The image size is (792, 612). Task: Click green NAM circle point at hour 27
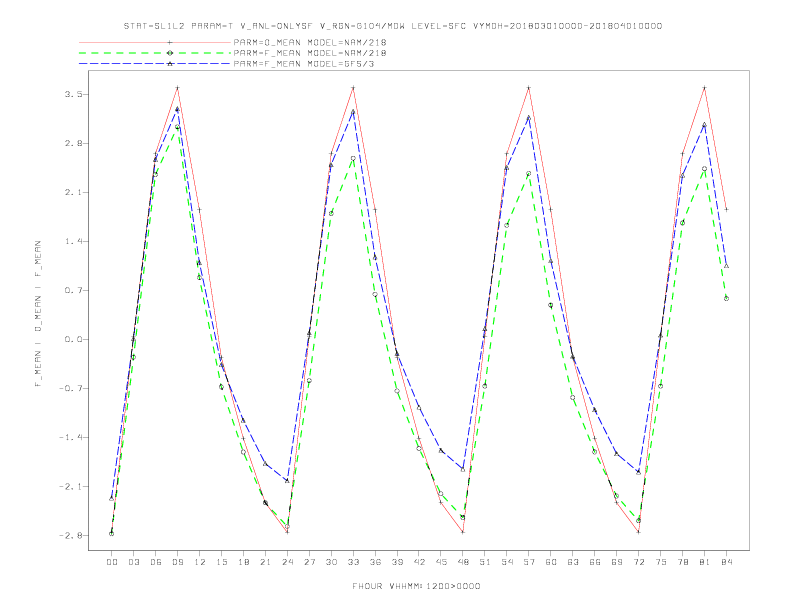tap(309, 381)
